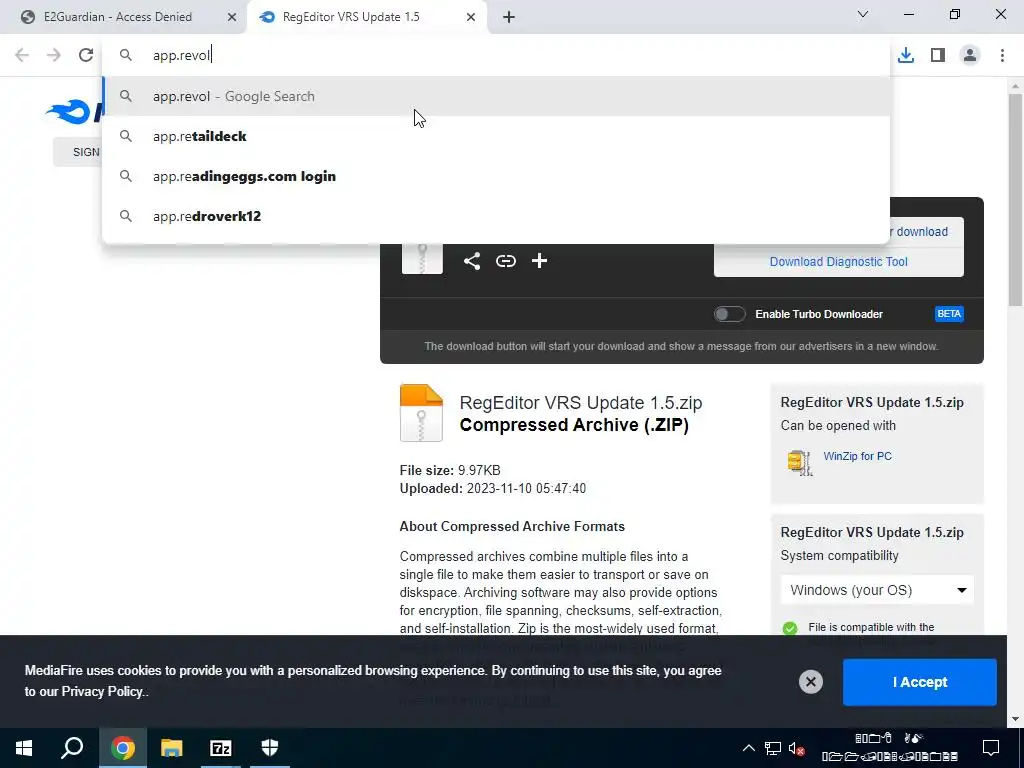Pick the app.redroverk12 suggestion
The height and width of the screenshot is (768, 1024).
[496, 216]
